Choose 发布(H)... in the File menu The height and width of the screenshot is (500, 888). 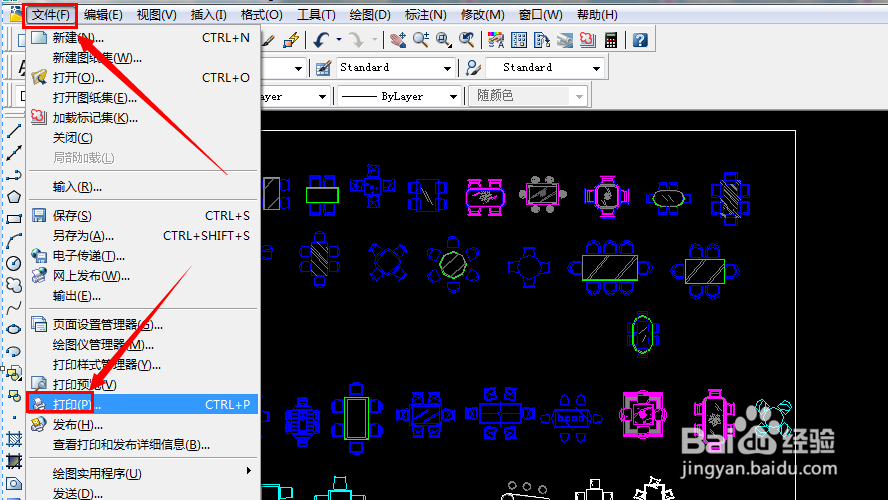click(x=142, y=425)
